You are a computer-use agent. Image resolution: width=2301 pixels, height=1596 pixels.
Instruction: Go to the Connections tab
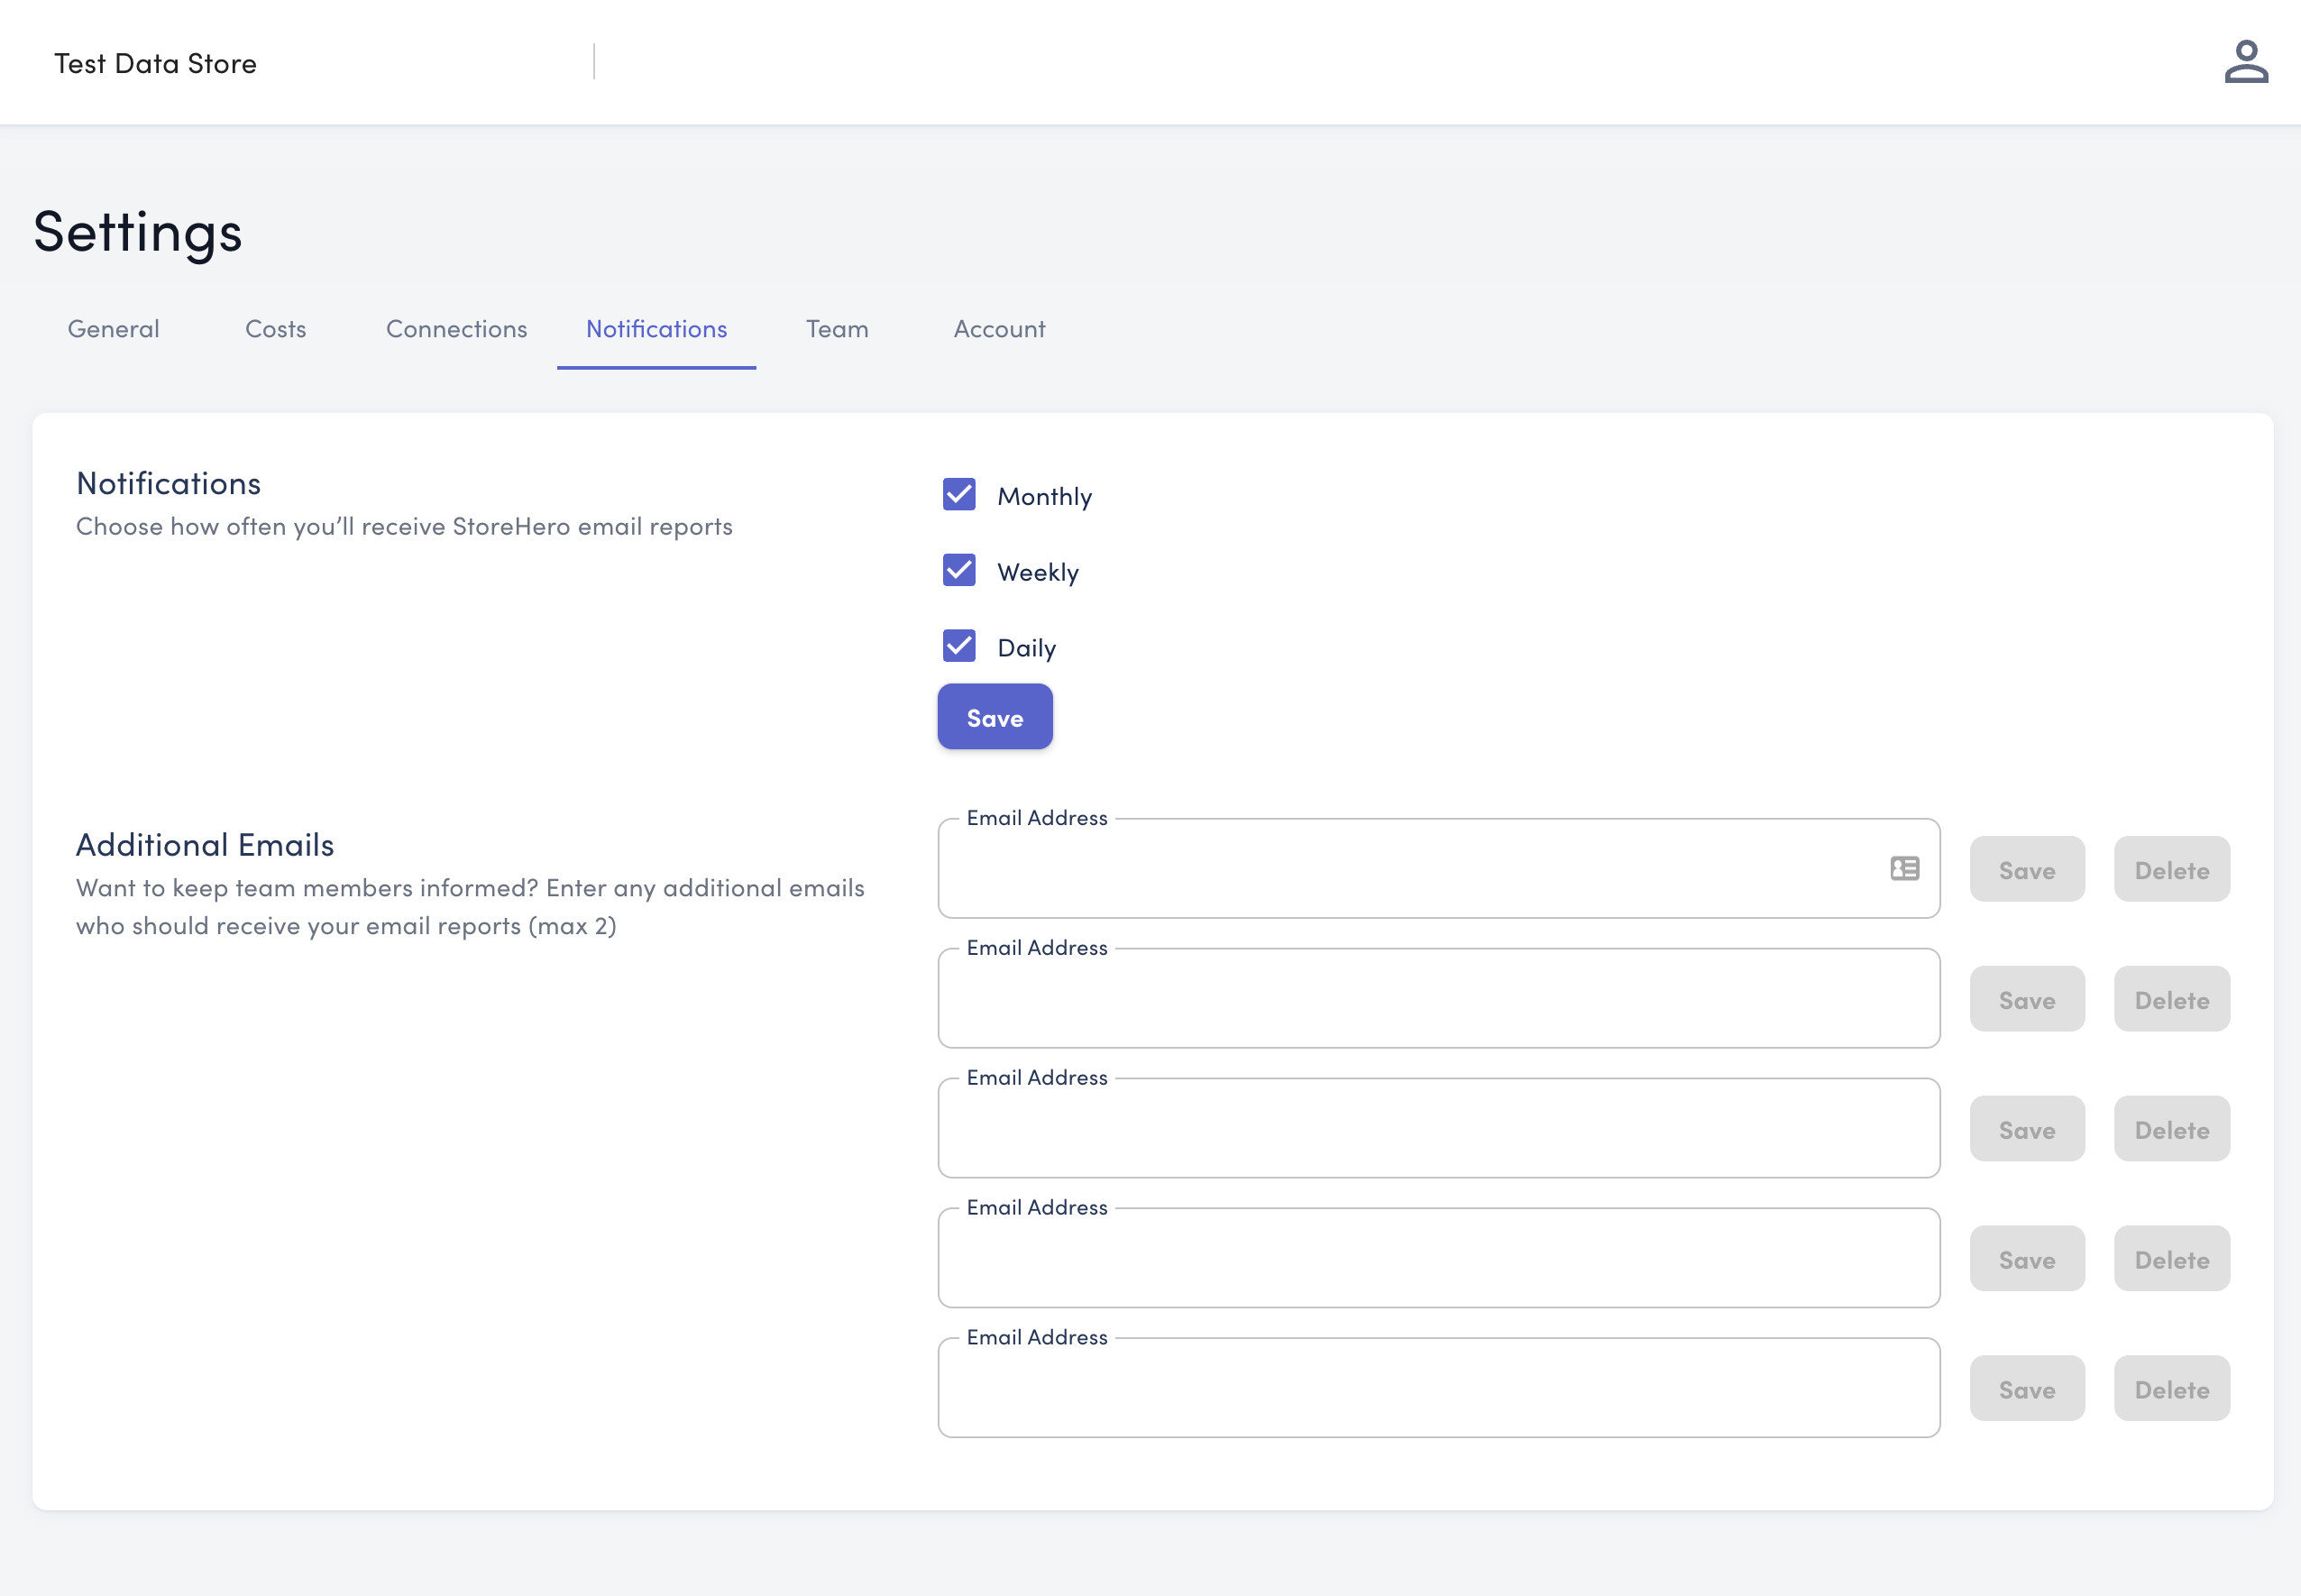tap(456, 329)
